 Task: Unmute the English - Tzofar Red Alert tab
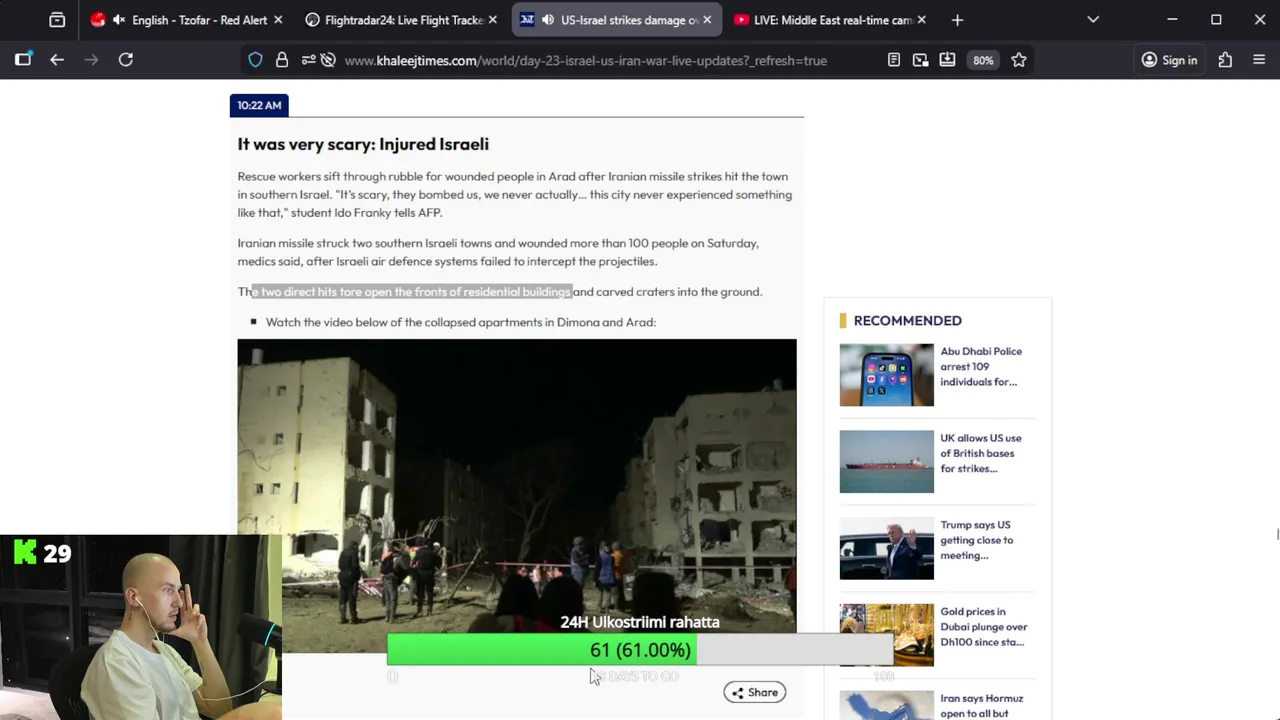[119, 20]
